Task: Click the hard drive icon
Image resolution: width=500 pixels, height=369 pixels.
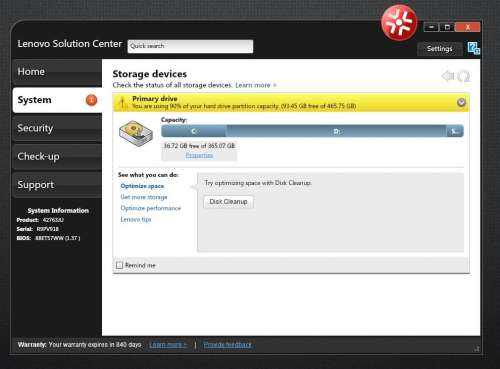Action: [x=136, y=133]
